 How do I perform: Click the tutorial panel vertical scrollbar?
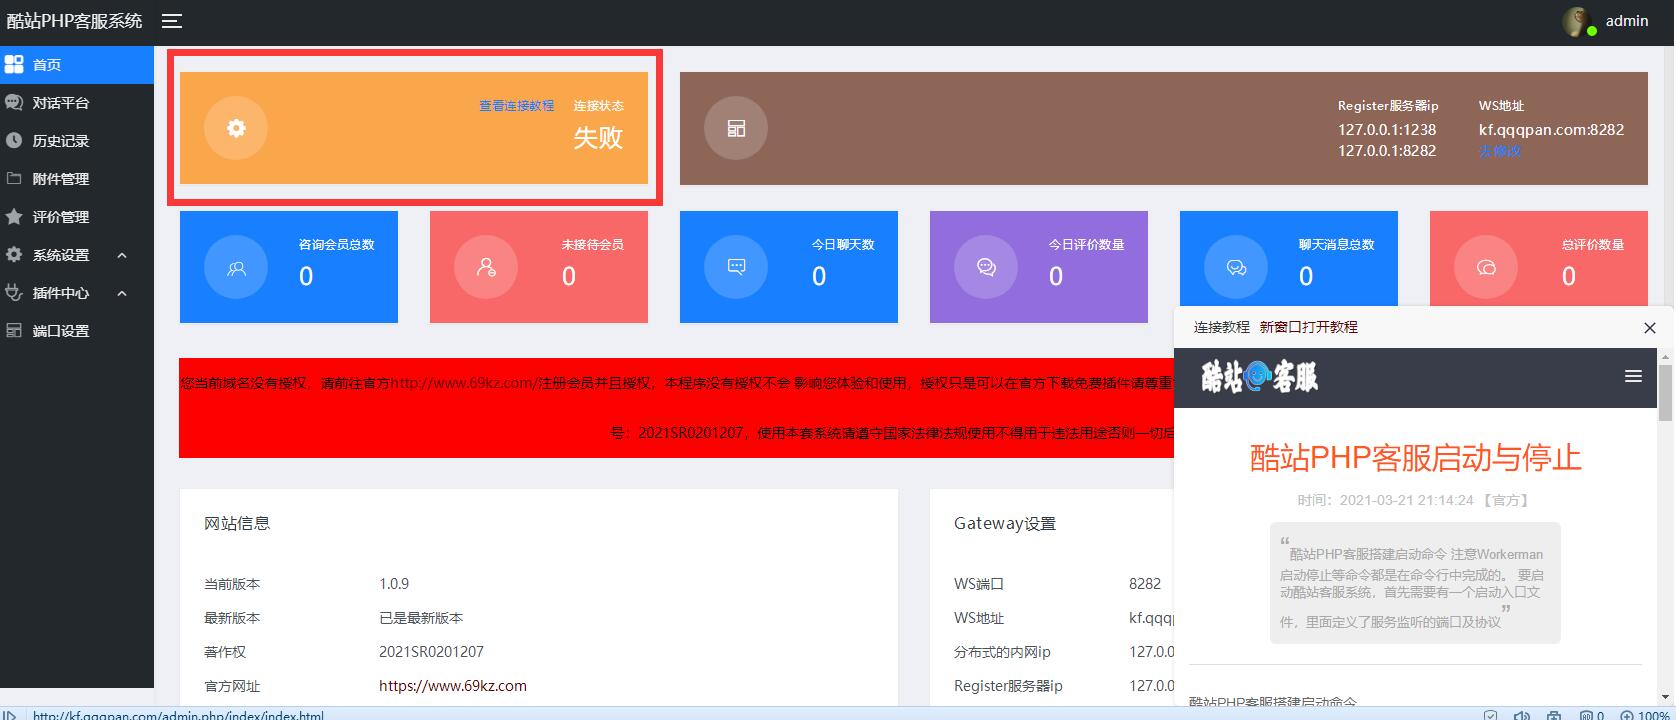[x=1665, y=393]
